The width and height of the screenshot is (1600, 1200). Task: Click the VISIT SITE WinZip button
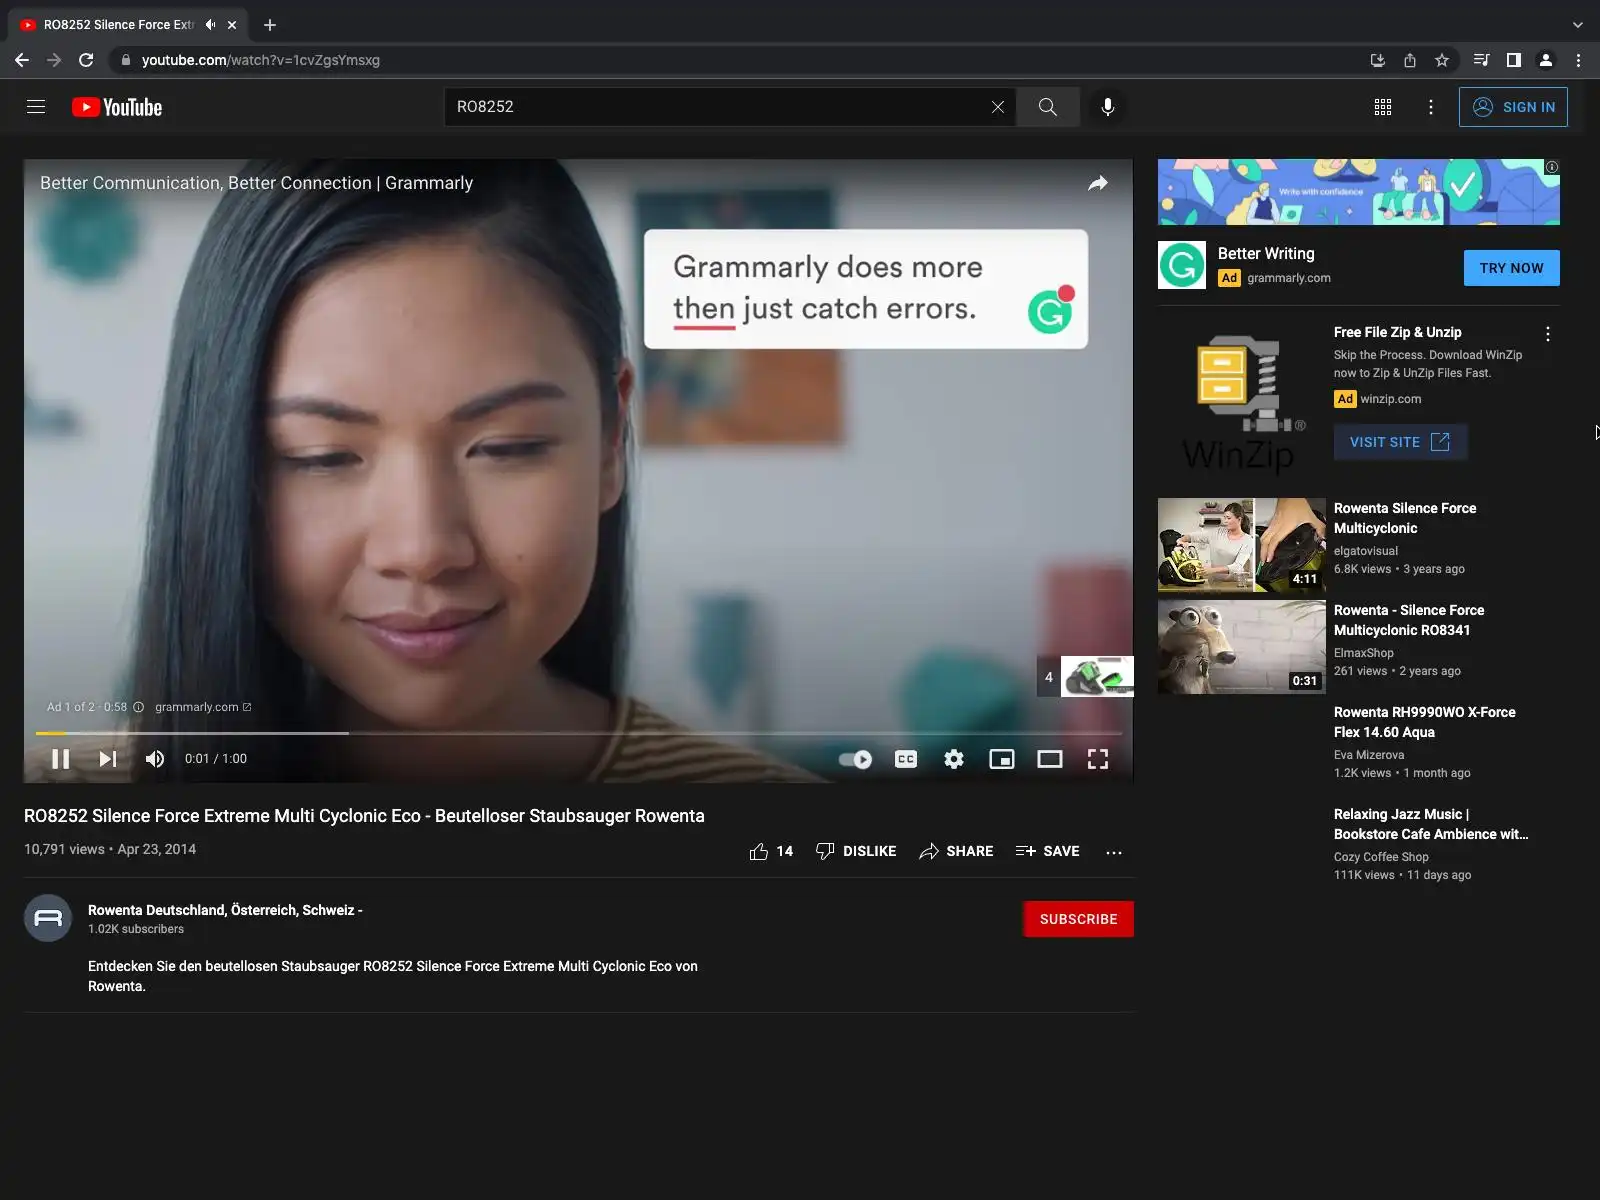[x=1400, y=442]
